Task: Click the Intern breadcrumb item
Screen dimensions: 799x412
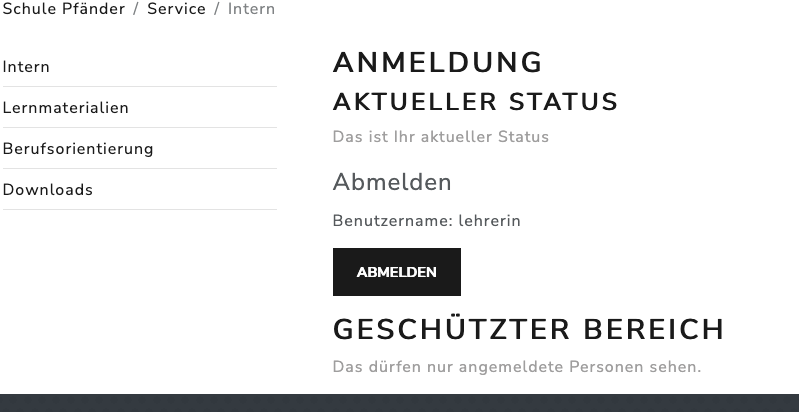Action: (x=251, y=9)
